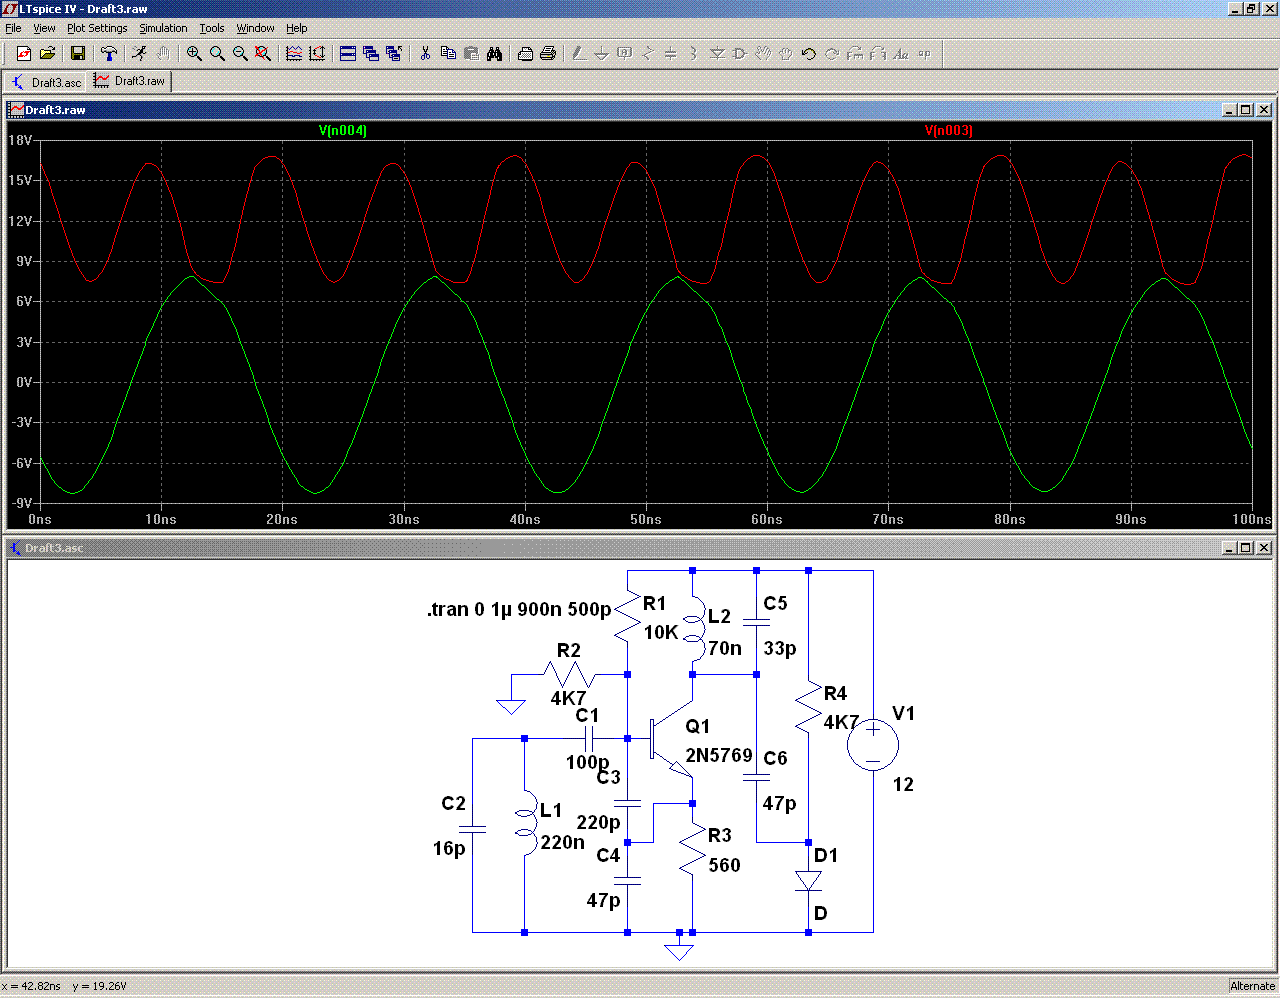This screenshot has height=998, width=1280.
Task: Open the Control Panel hammer icon
Action: click(x=109, y=54)
